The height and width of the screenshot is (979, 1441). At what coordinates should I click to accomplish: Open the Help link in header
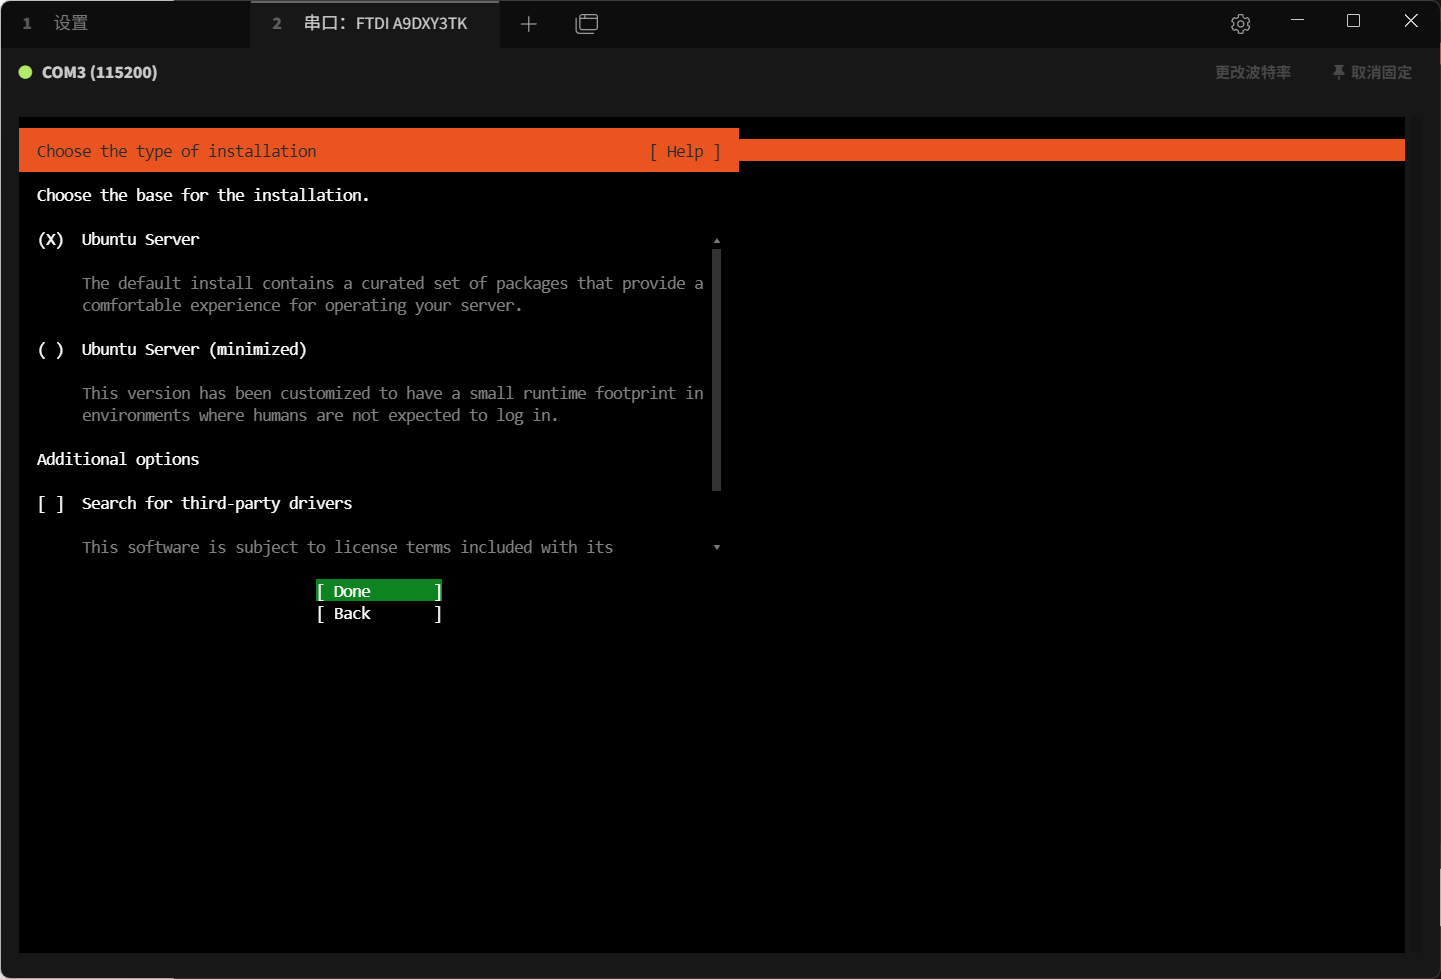pyautogui.click(x=685, y=152)
